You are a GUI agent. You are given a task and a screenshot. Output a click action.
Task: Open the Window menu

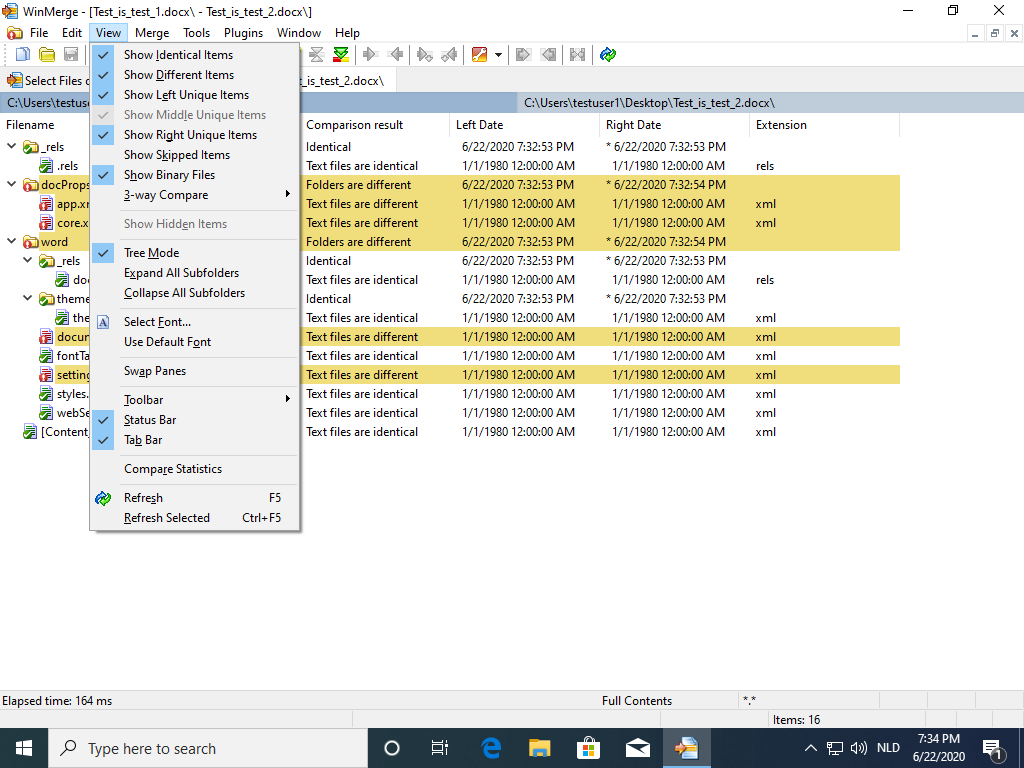coord(299,33)
